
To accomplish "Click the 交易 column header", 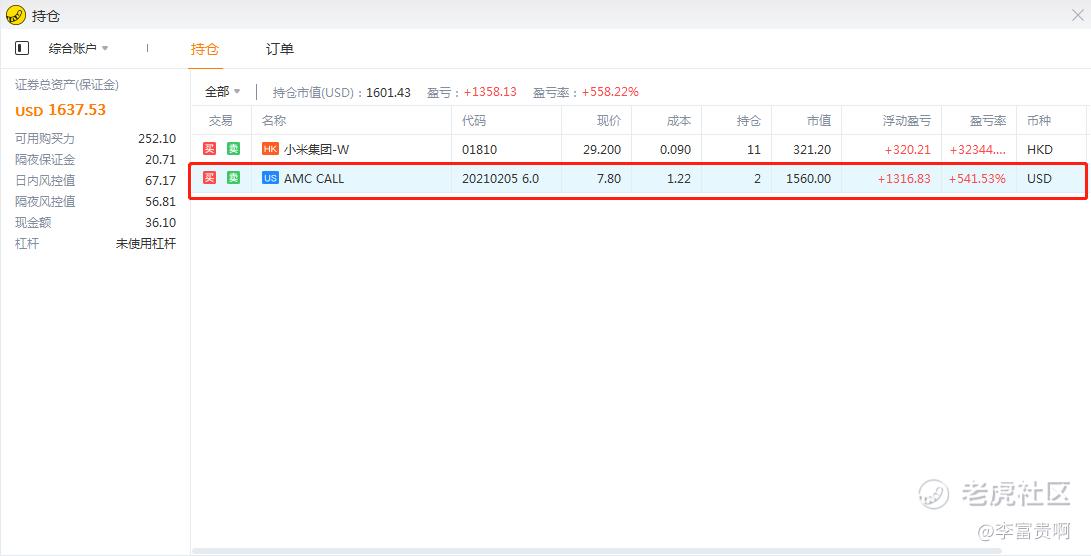I will [x=221, y=120].
